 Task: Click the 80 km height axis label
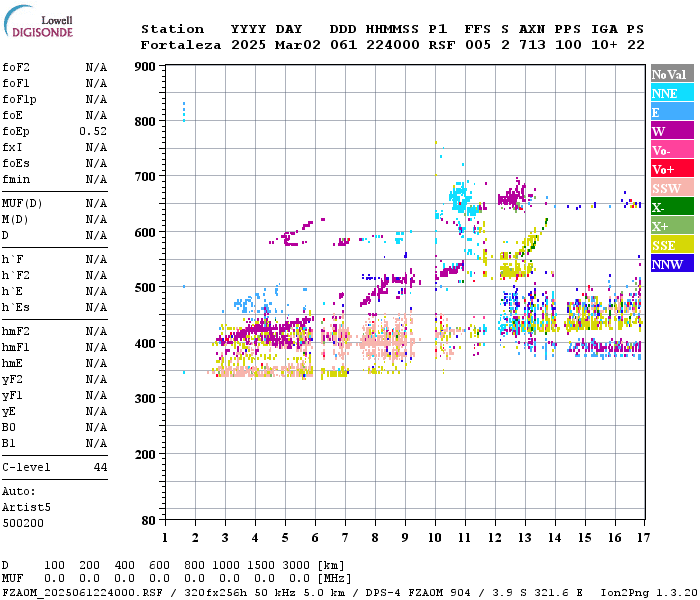click(x=149, y=521)
